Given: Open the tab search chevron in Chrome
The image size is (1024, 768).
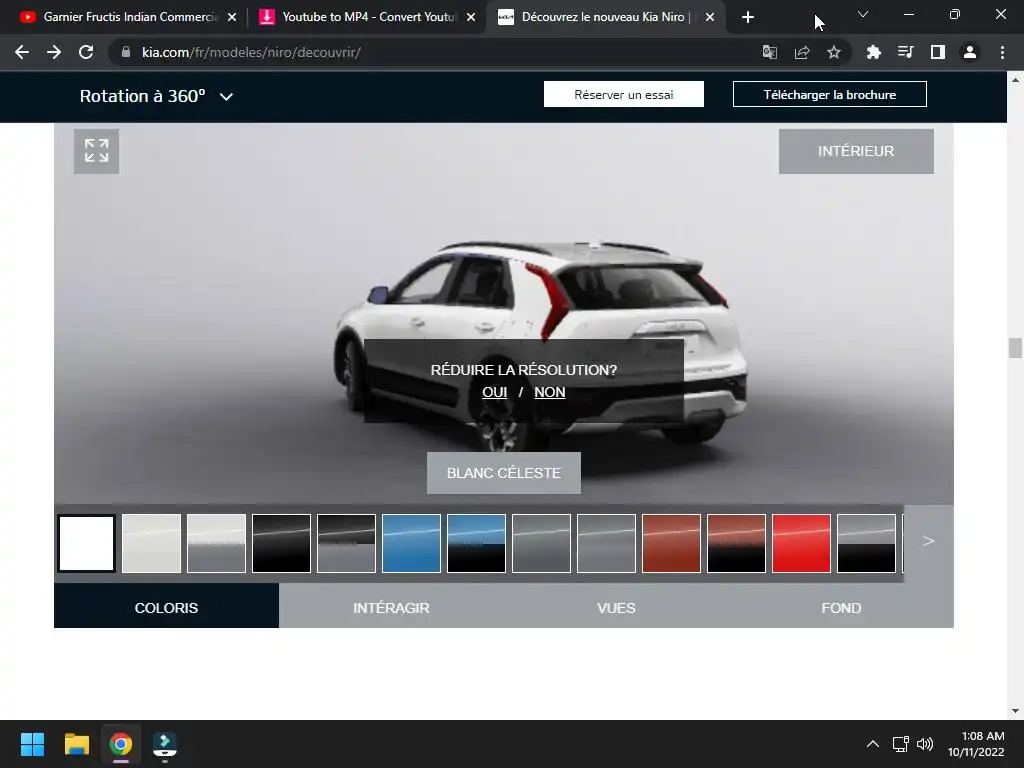Looking at the screenshot, I should point(863,14).
